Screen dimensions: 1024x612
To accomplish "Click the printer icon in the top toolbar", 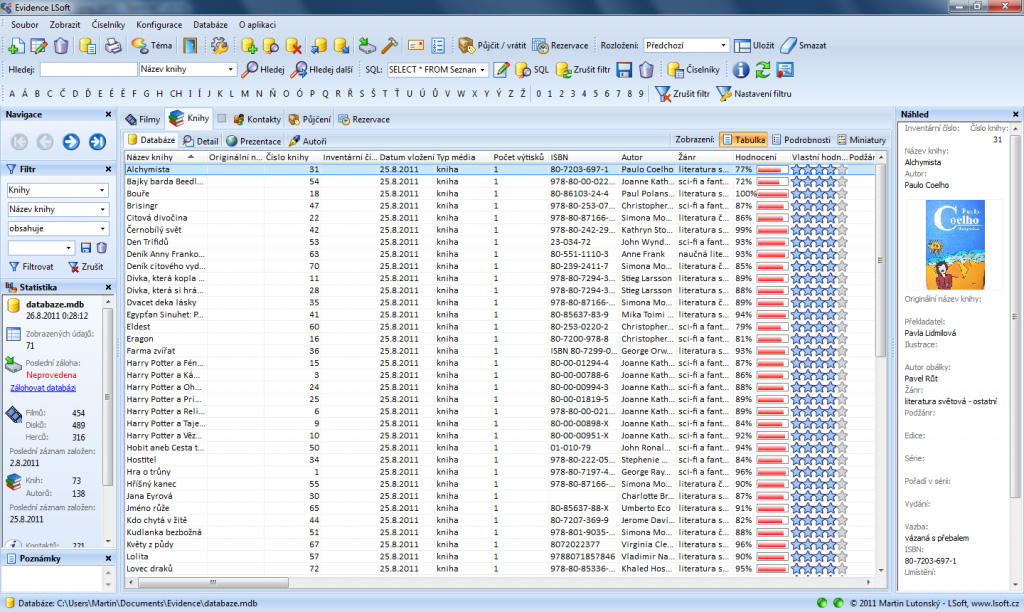I will tap(113, 45).
